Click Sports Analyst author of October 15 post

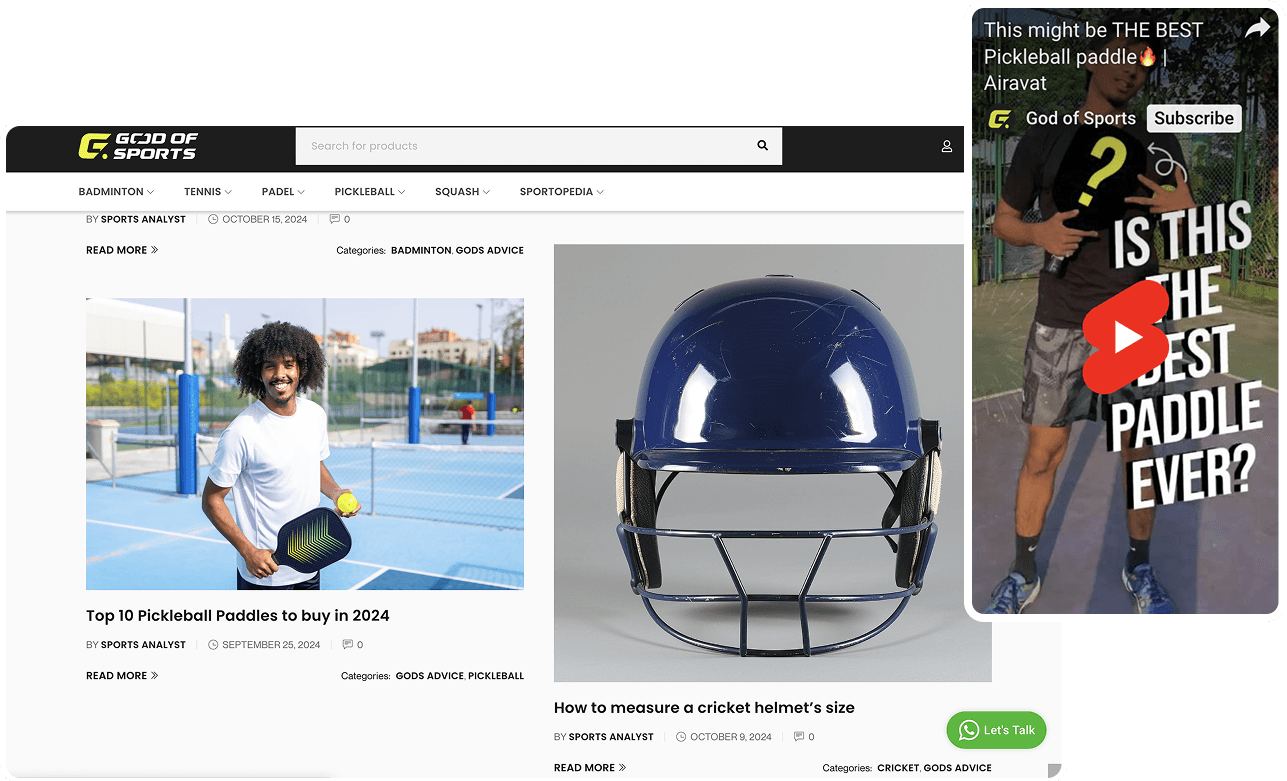(143, 219)
